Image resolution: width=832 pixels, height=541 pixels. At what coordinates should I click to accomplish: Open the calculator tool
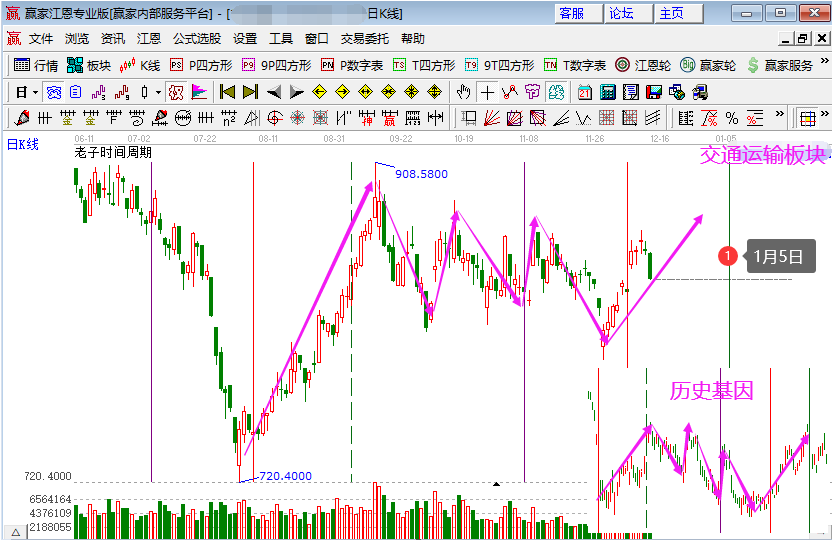click(x=608, y=92)
